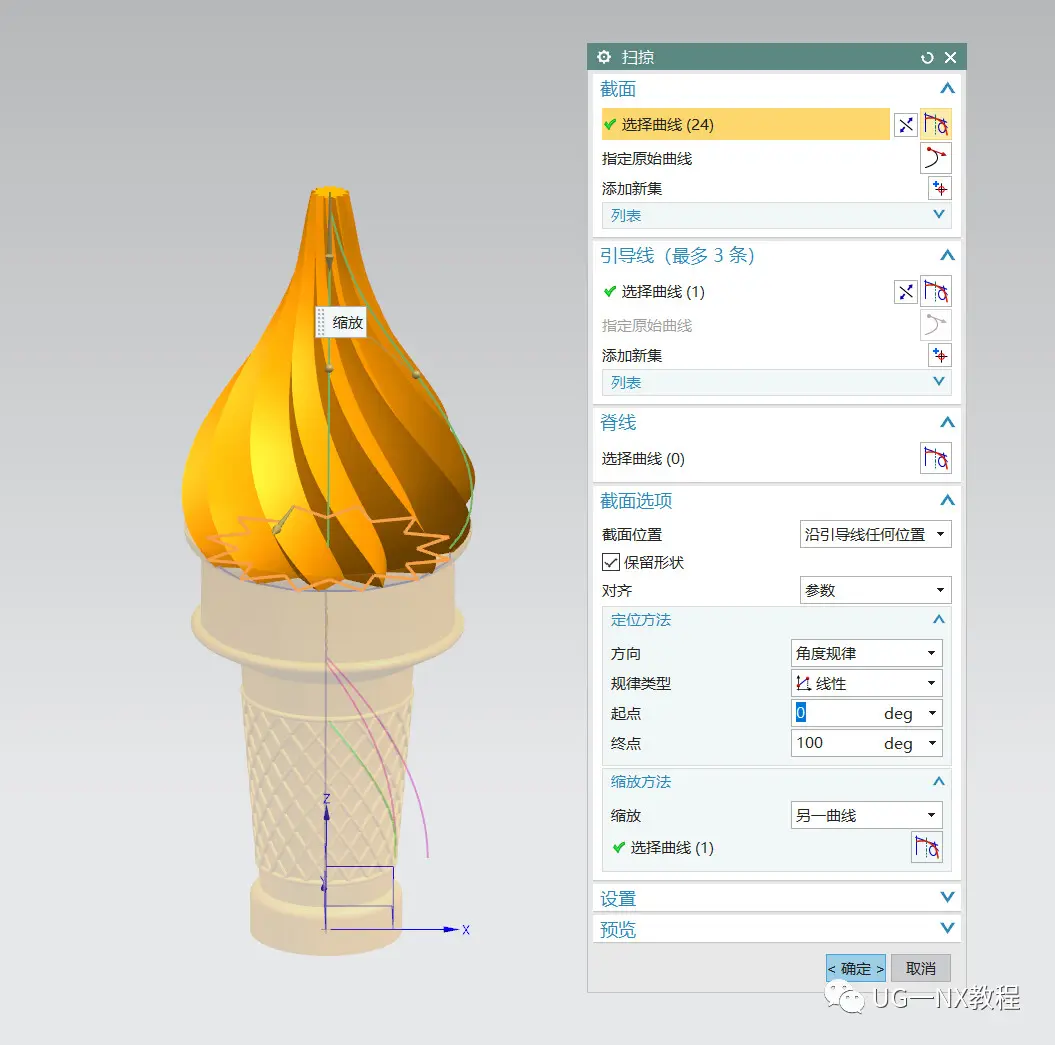Open the 截面位置 dropdown
The height and width of the screenshot is (1045, 1055).
[x=875, y=535]
